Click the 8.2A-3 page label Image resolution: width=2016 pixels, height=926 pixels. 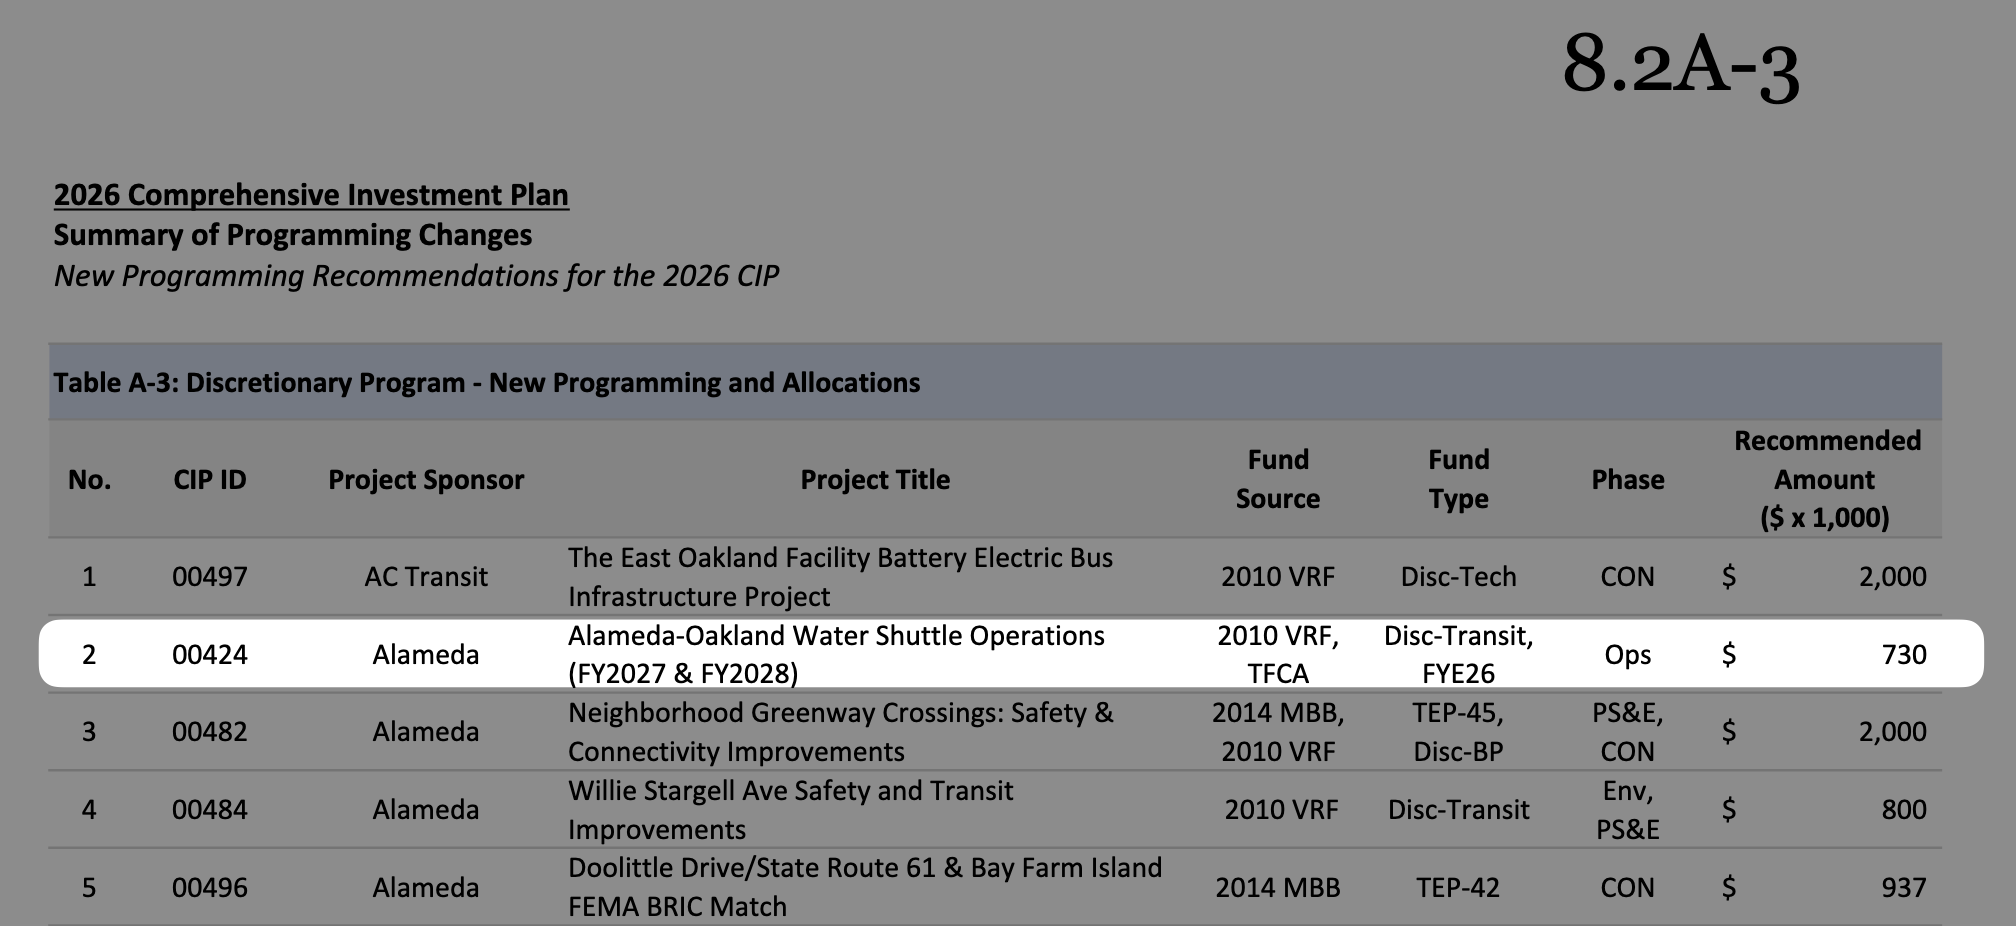[1680, 65]
